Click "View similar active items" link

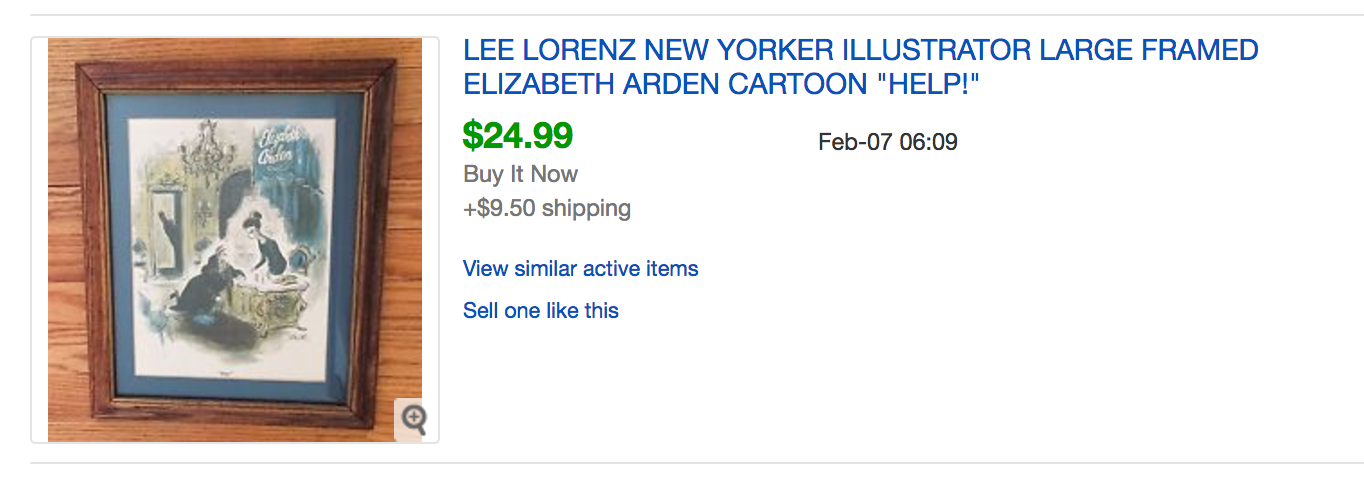click(580, 269)
